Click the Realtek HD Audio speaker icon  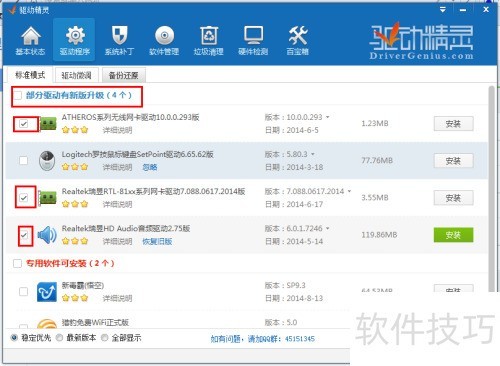pos(47,235)
